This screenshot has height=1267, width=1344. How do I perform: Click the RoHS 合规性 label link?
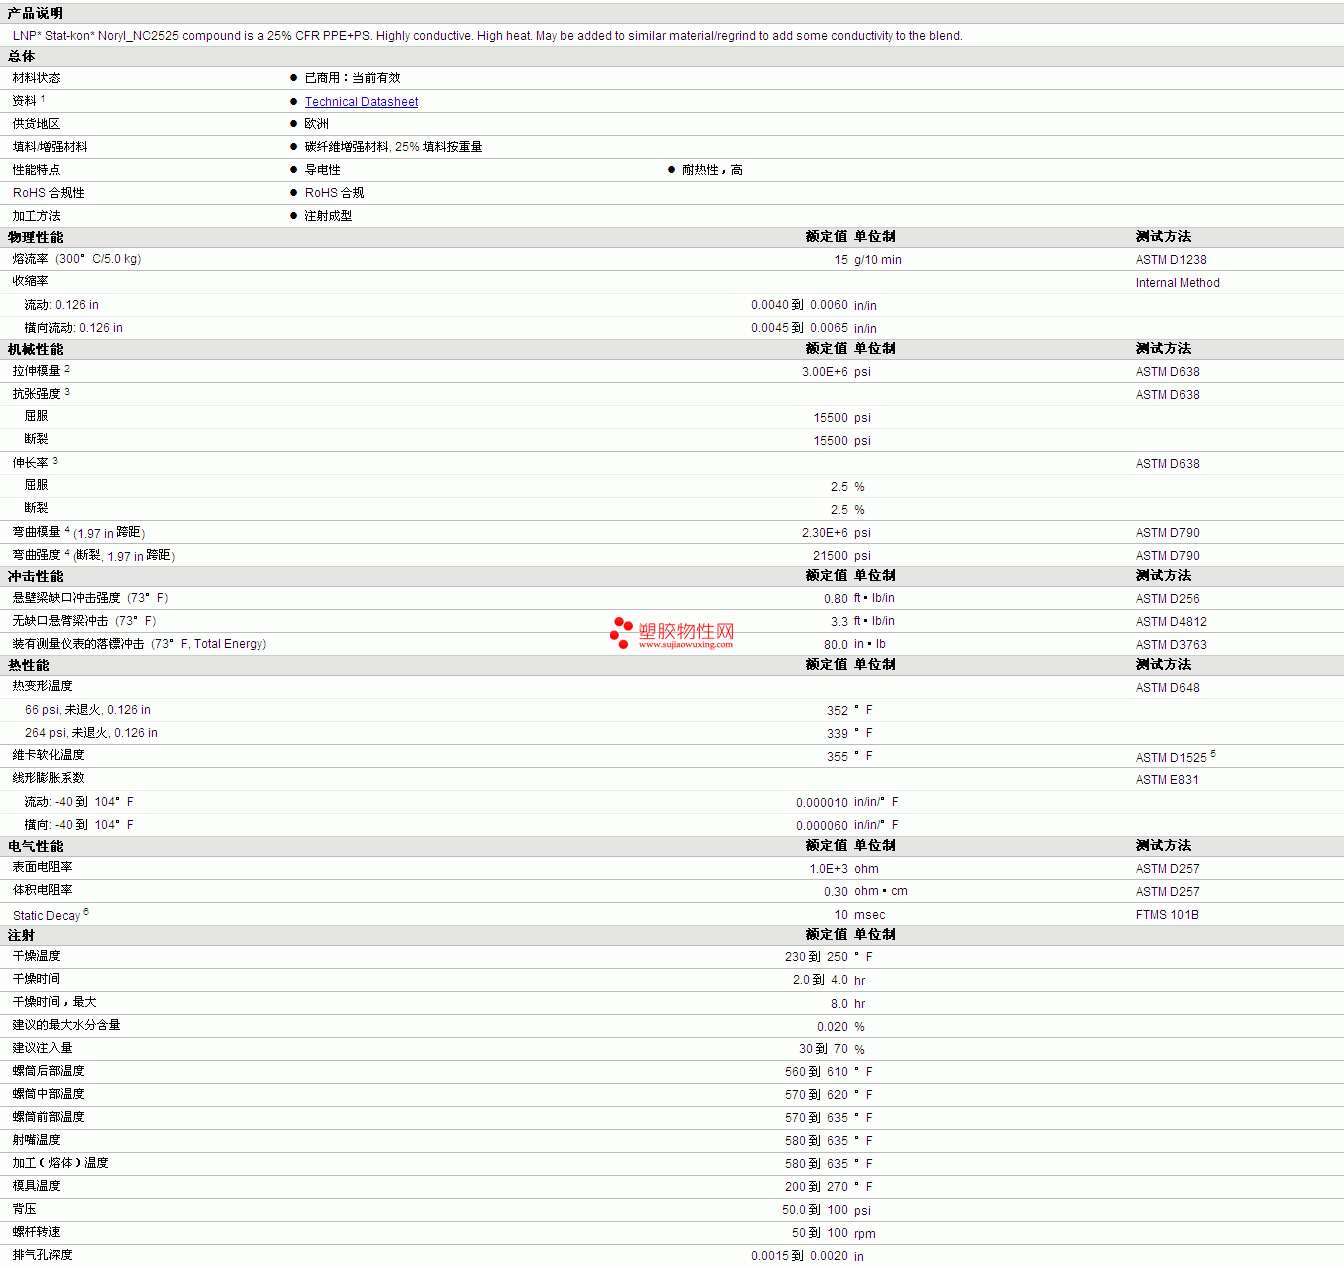click(49, 193)
